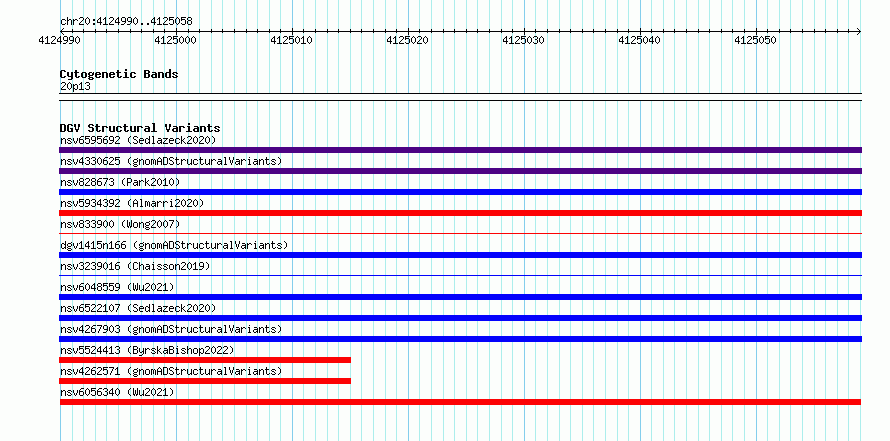Click the nsv6595692 (Sedlazeck2020) label

coord(138,140)
